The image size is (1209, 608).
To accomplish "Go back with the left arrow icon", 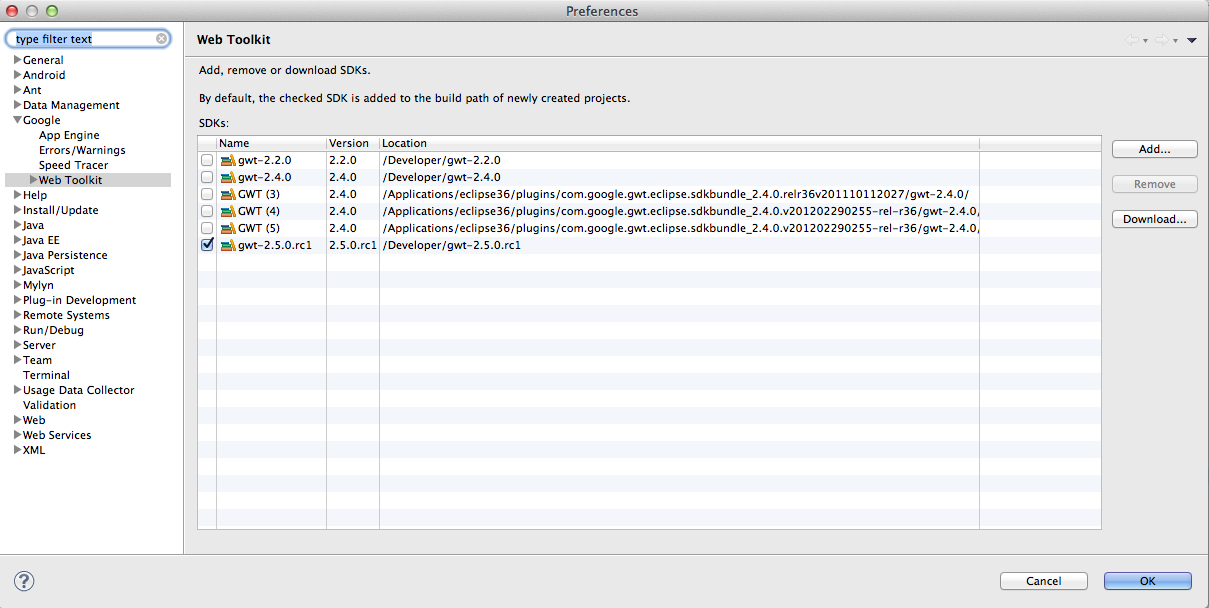I will pyautogui.click(x=1131, y=40).
